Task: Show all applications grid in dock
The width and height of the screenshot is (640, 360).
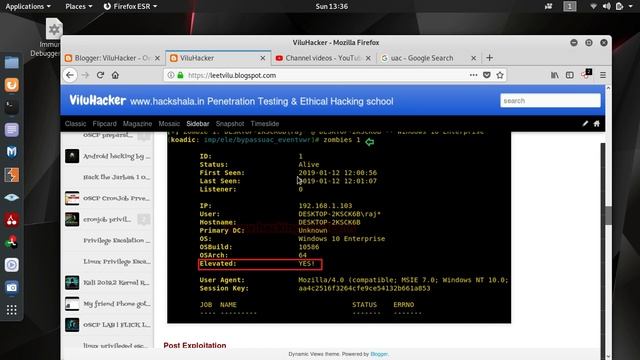Action: click(11, 310)
